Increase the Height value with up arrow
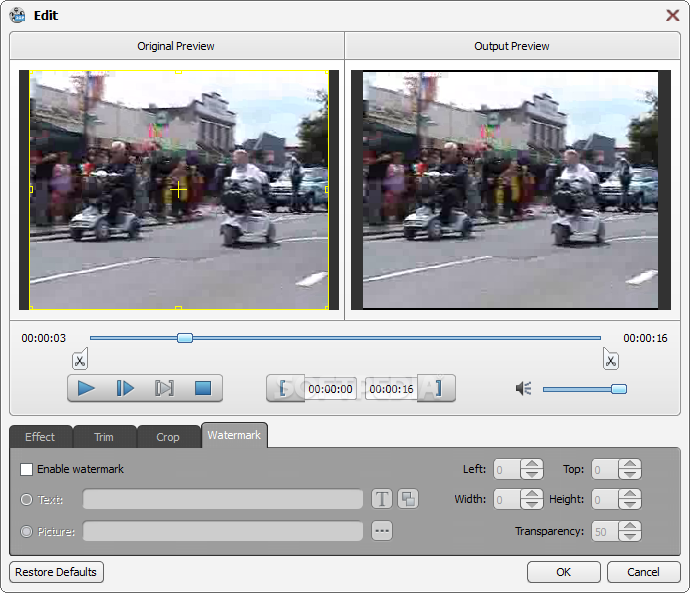690x593 pixels. click(630, 494)
